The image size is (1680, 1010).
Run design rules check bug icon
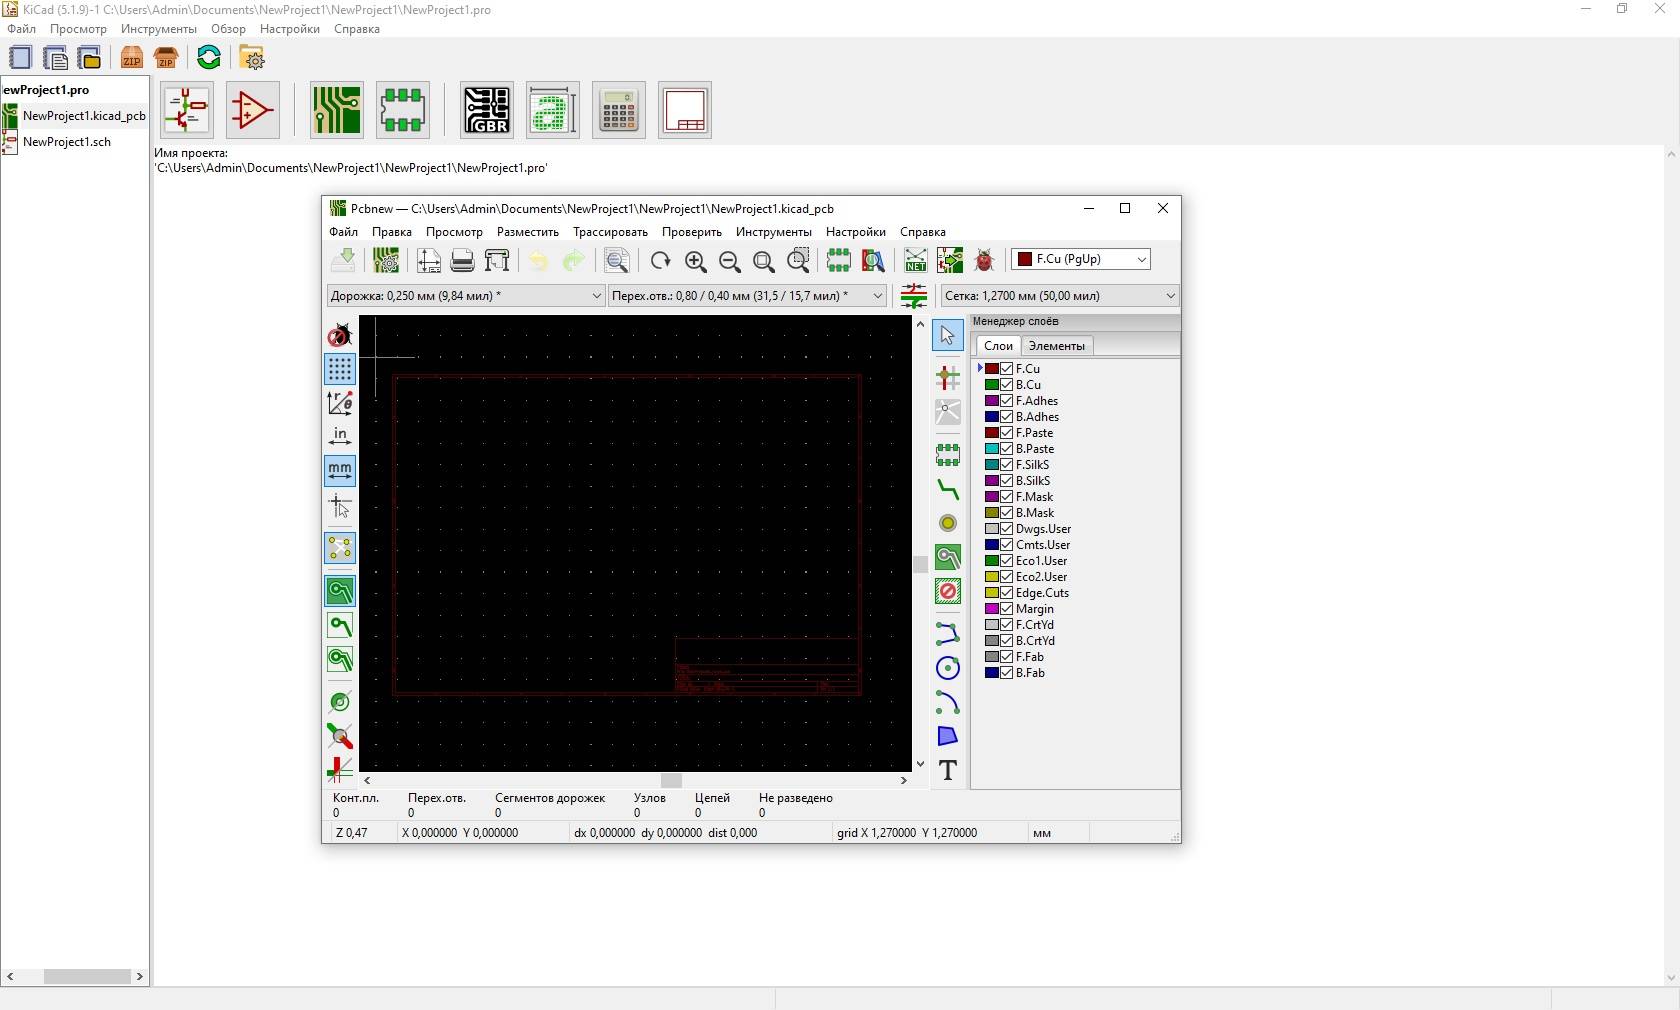984,261
